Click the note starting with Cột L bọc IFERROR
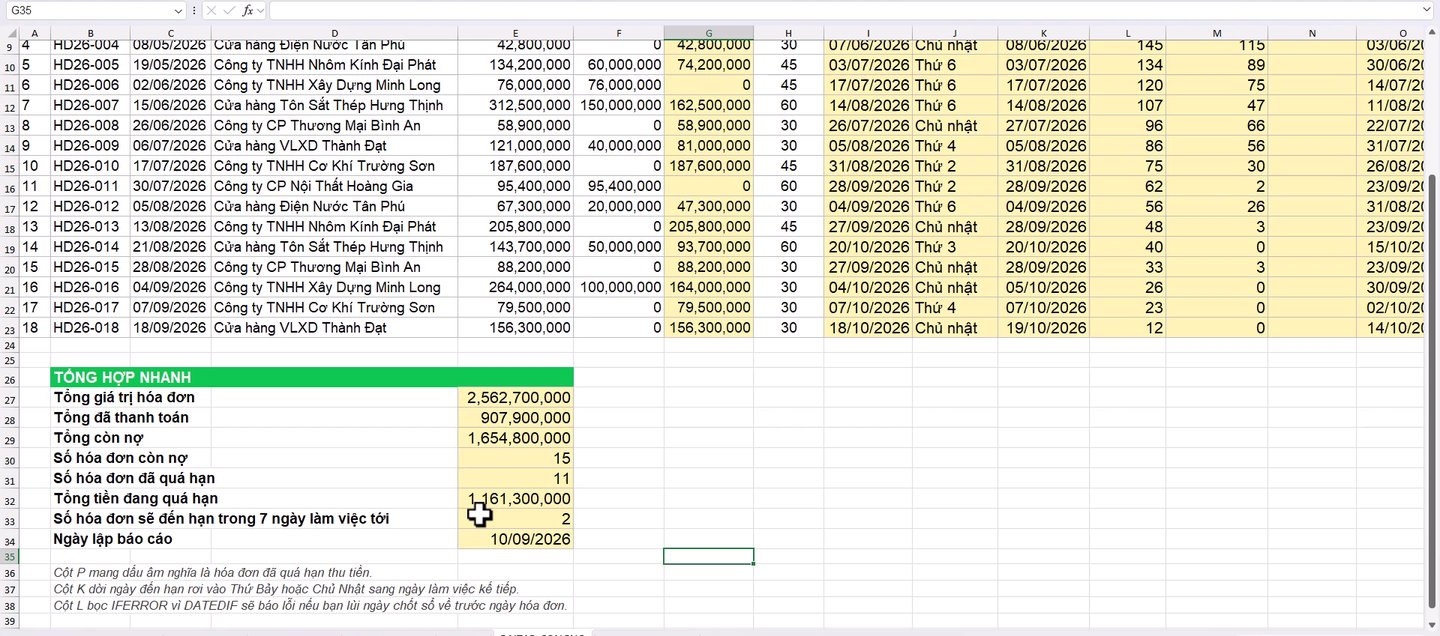 tap(310, 606)
